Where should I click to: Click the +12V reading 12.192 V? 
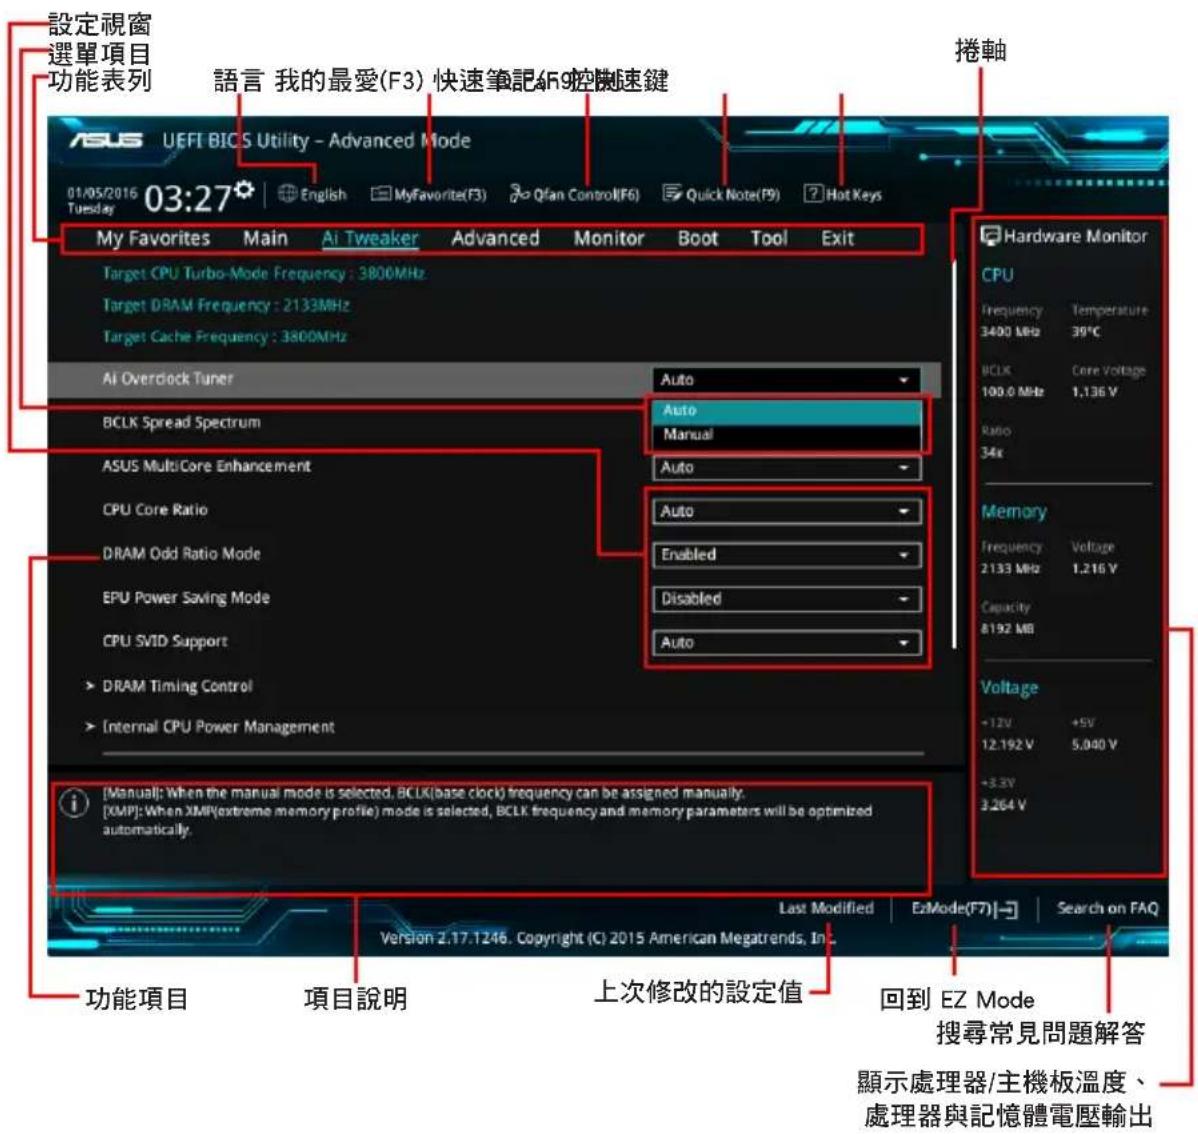point(1007,745)
